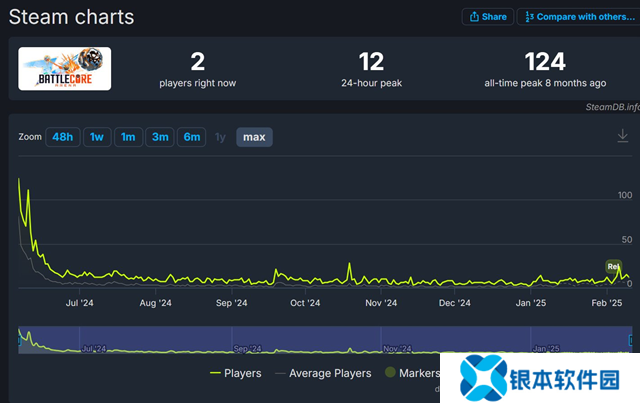640x403 pixels.
Task: Set zoom to 3m
Action: (160, 137)
